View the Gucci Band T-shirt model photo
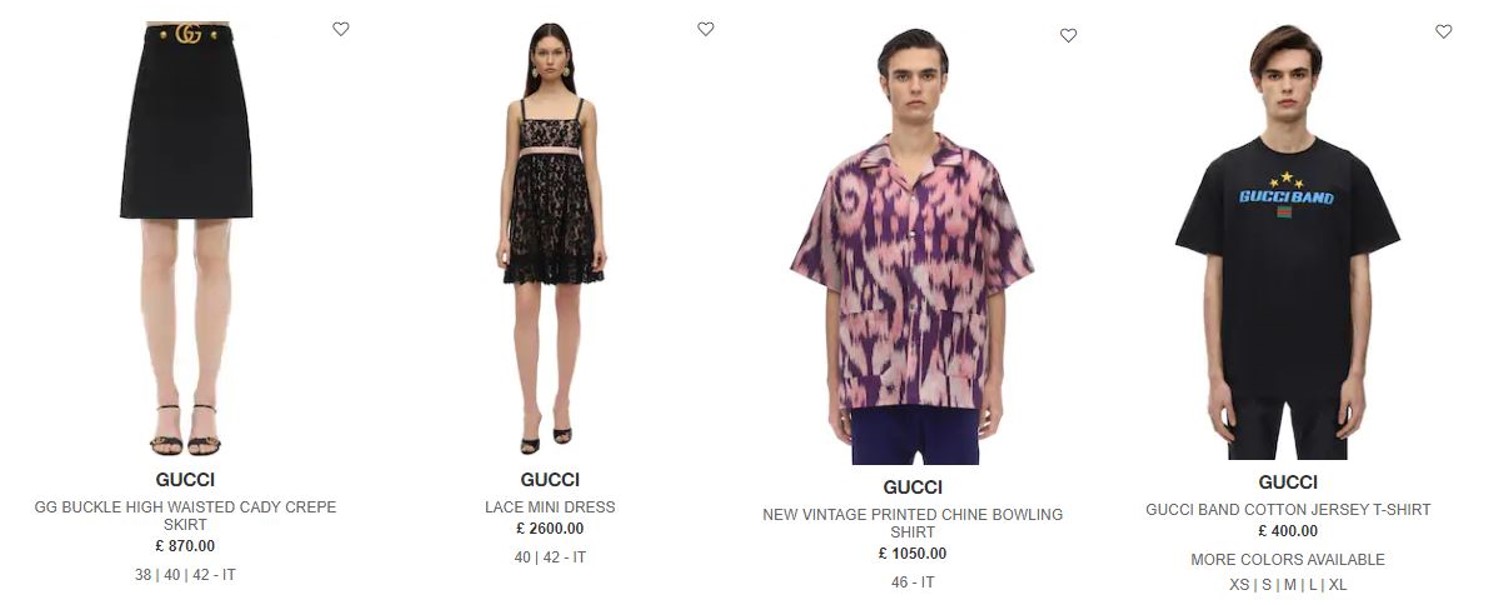 [x=1287, y=242]
